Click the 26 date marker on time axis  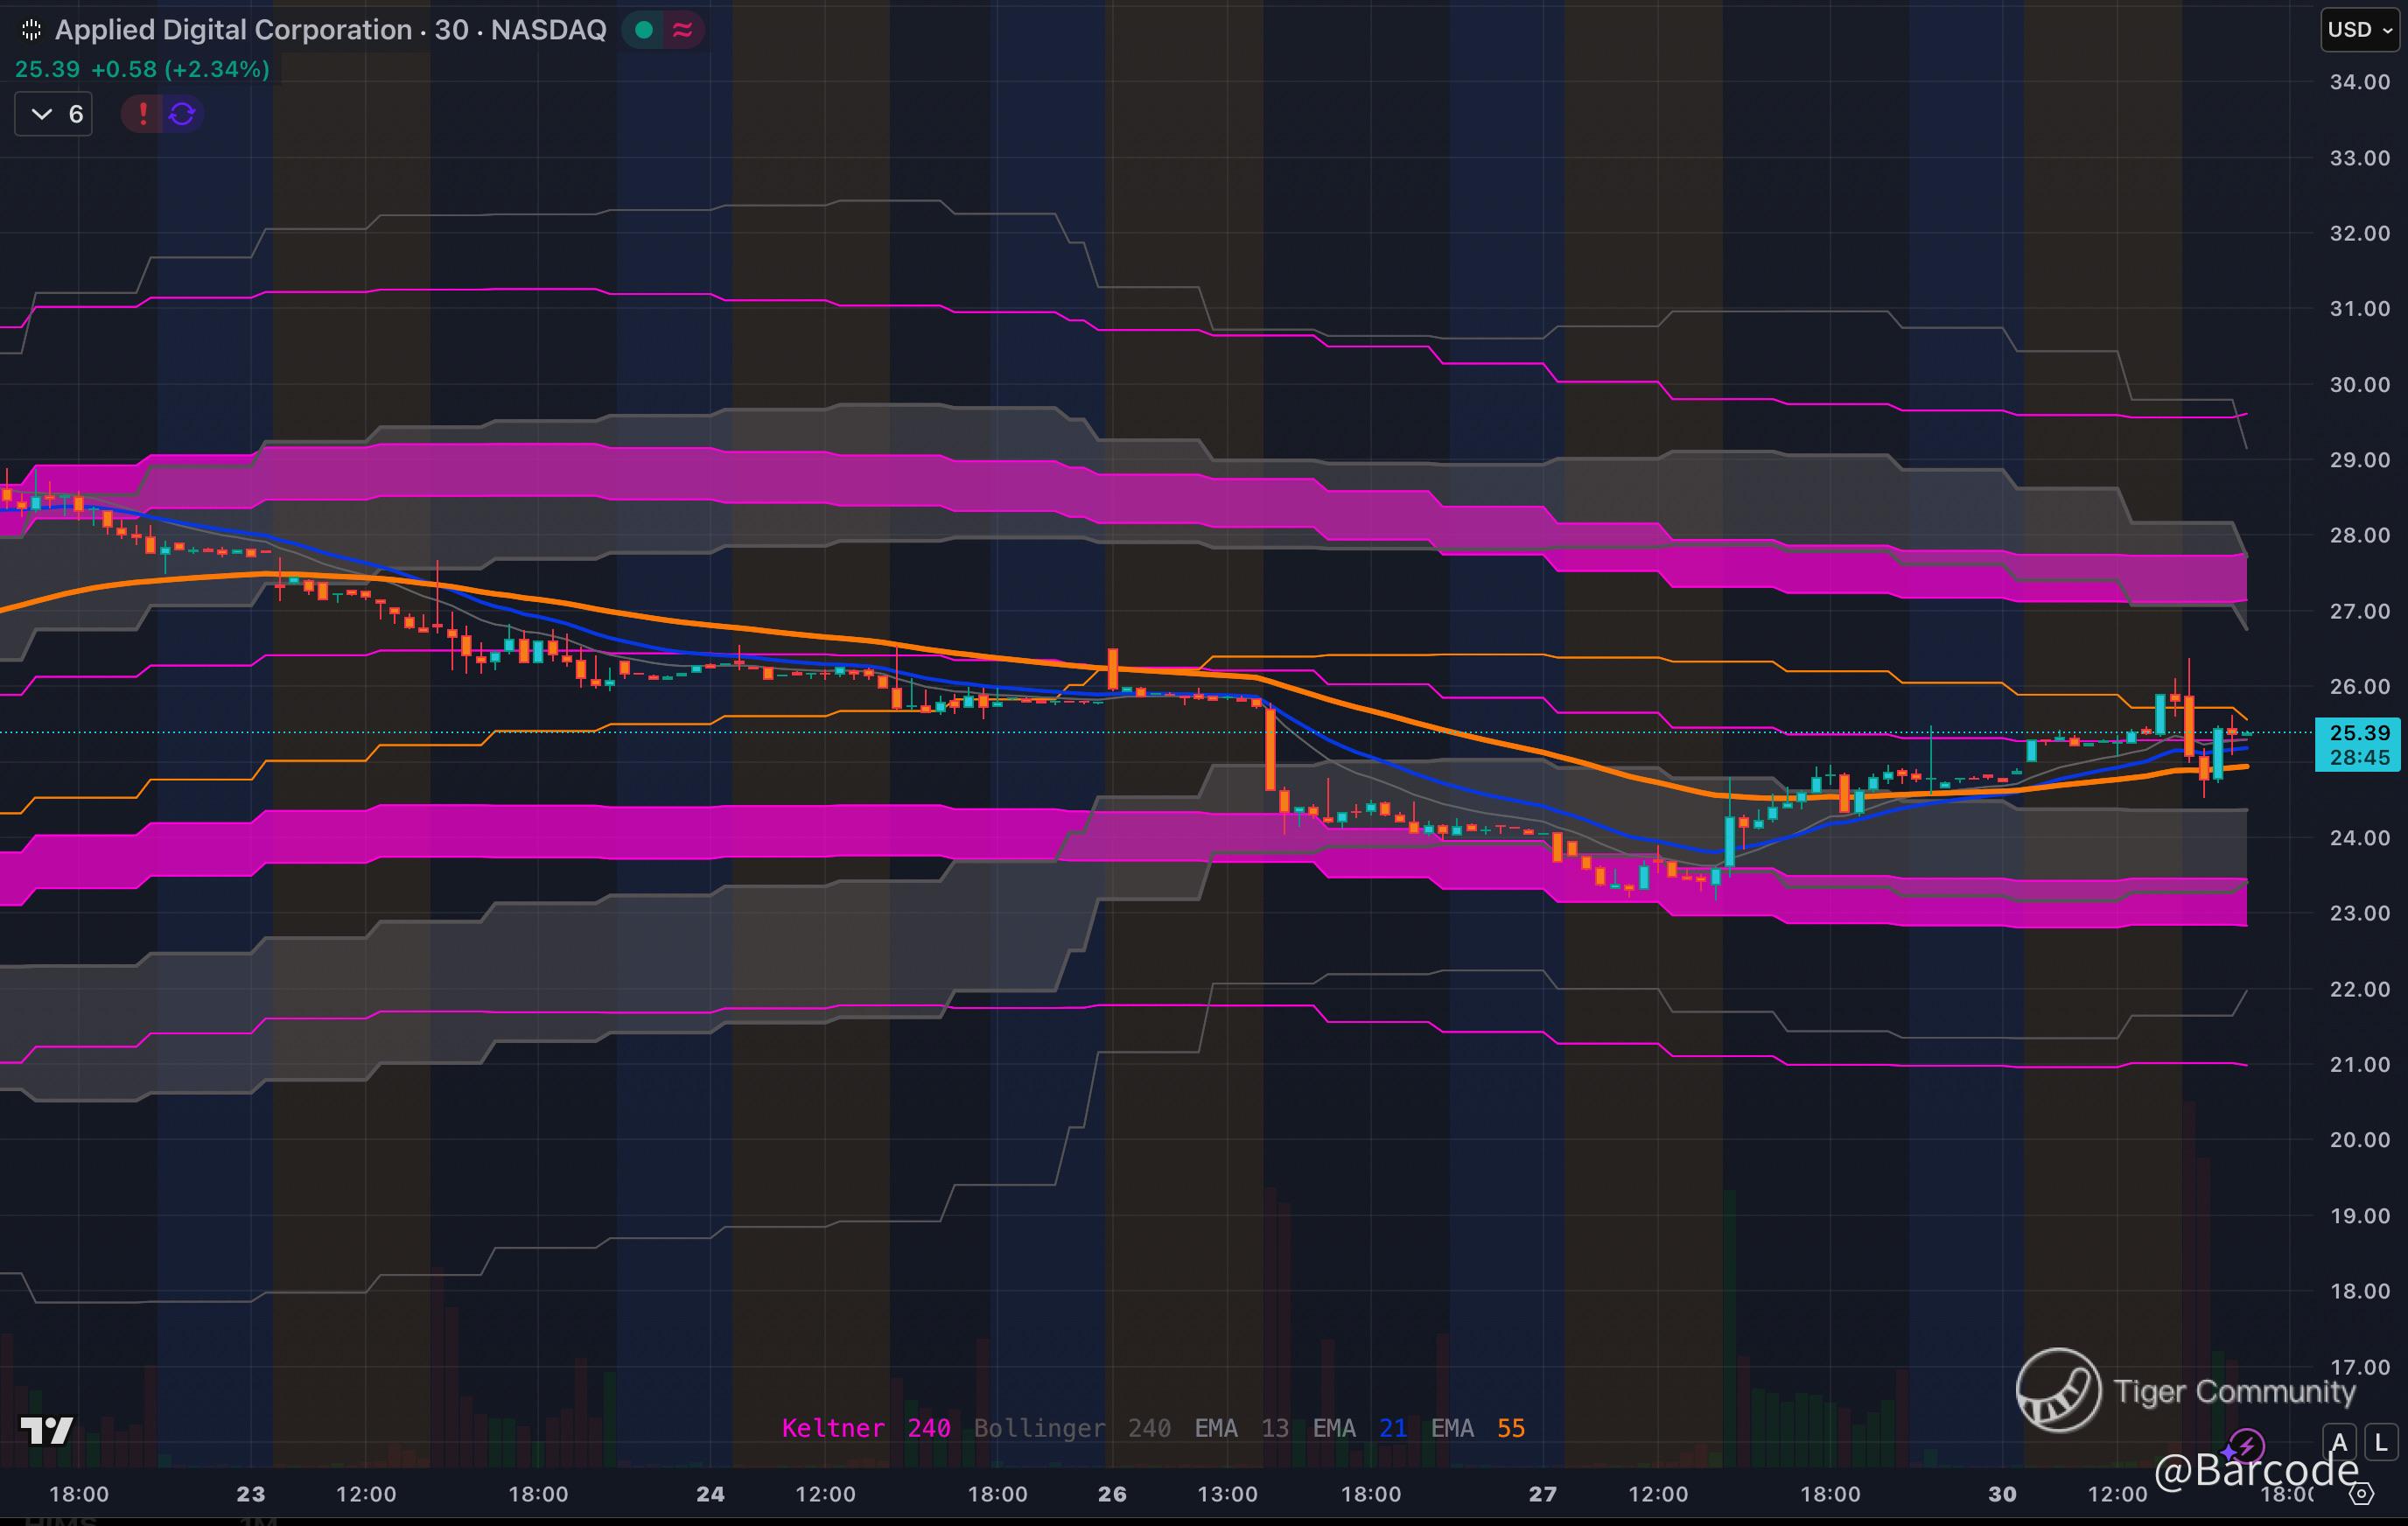[1111, 1494]
